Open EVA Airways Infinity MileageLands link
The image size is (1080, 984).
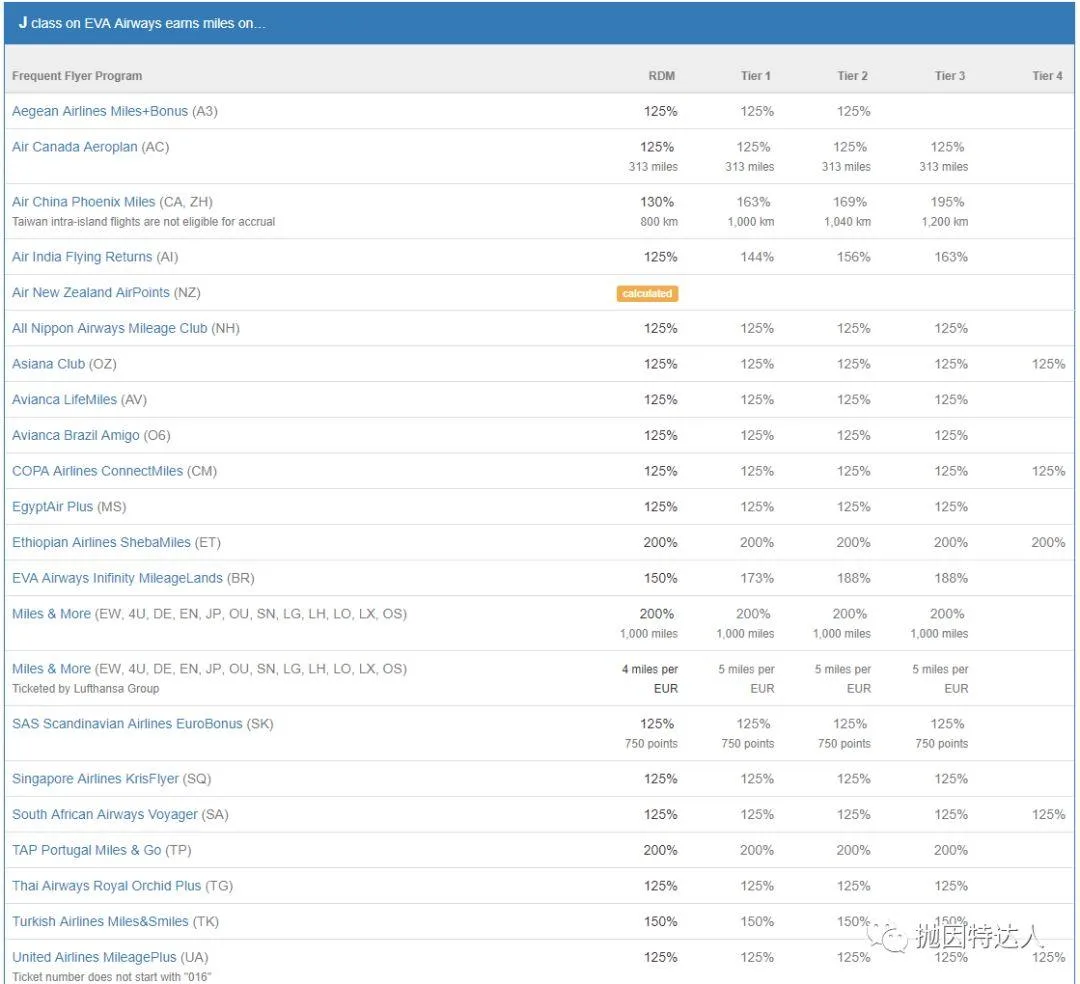tap(117, 578)
